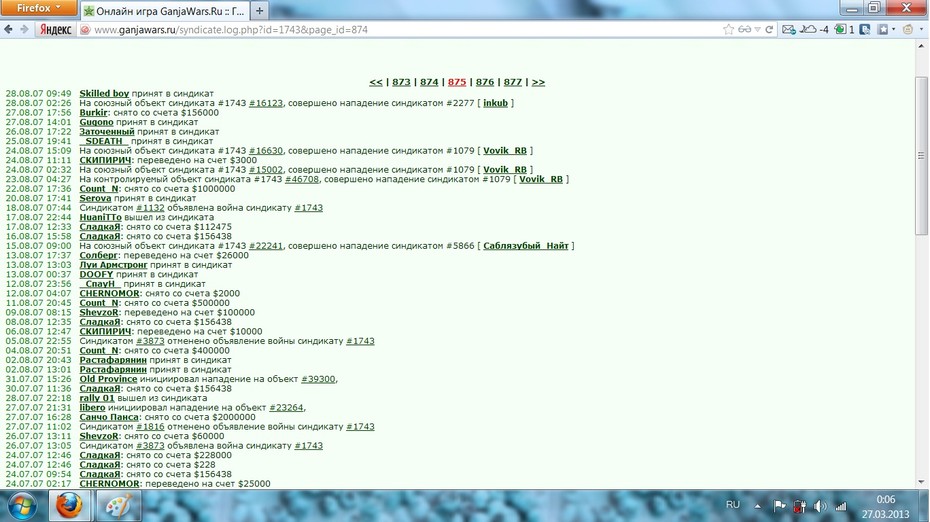Open log page 875
This screenshot has height=522, width=930.
point(457,82)
